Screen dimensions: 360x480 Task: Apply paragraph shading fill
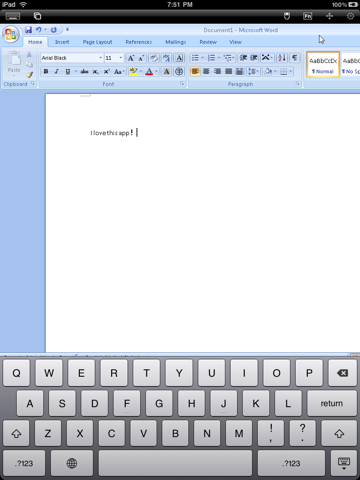click(268, 71)
